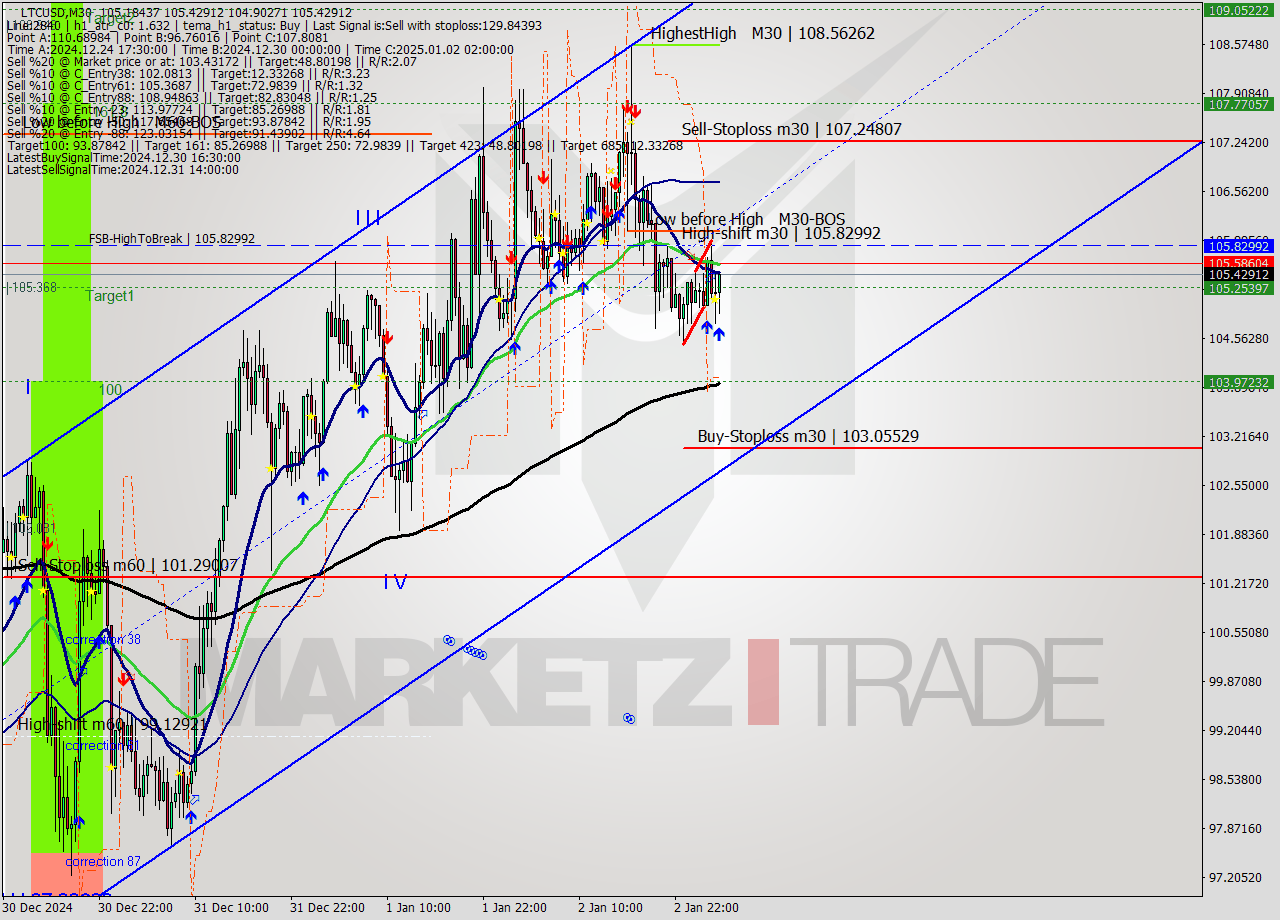
Task: Click the 'correction 38' label
Action: [x=103, y=639]
